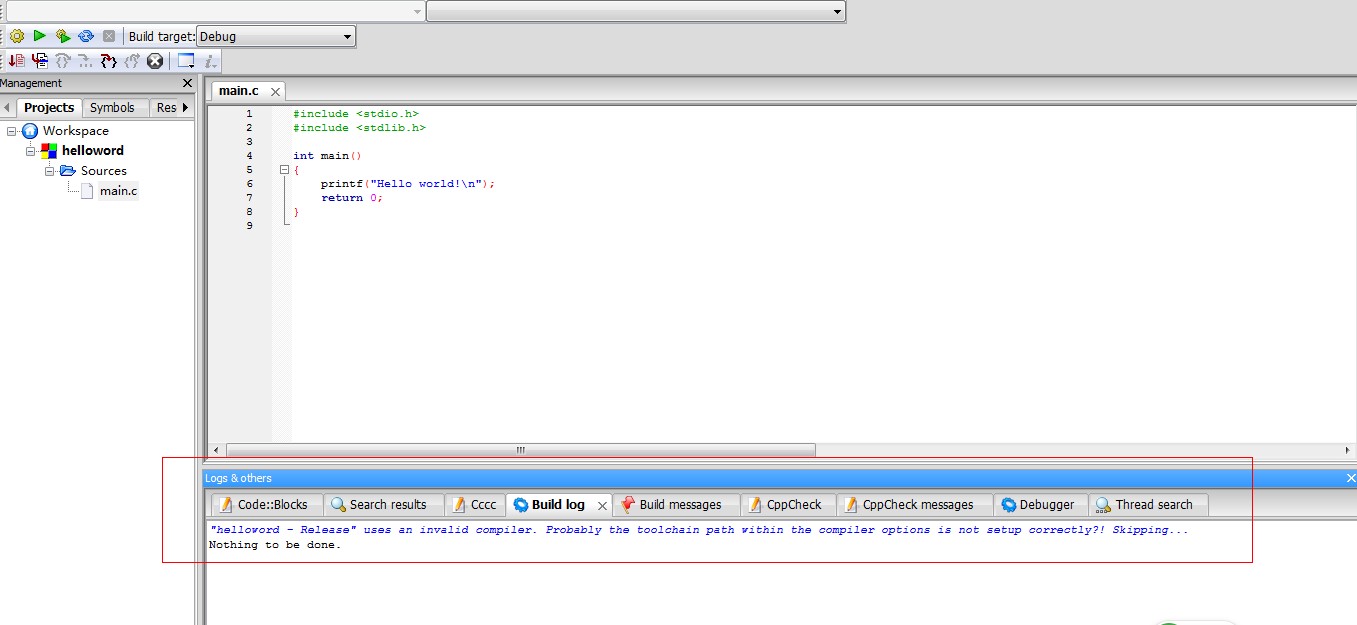The height and width of the screenshot is (625, 1357).
Task: Click the printf "Hello world!\n" code line
Action: (408, 184)
